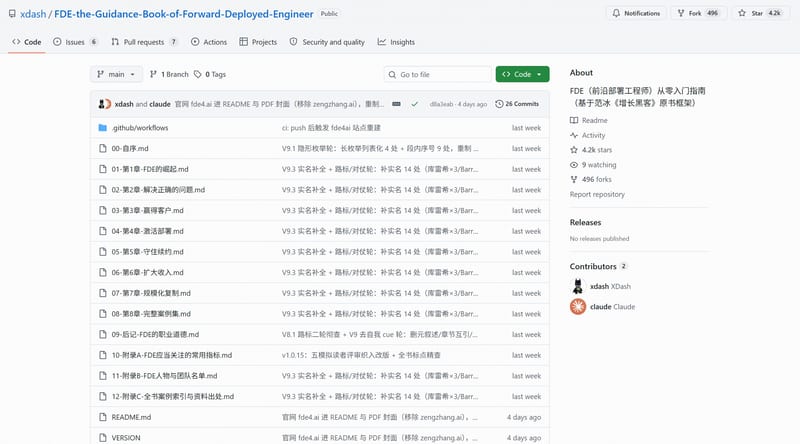Expand the green Code dropdown button

click(x=522, y=74)
